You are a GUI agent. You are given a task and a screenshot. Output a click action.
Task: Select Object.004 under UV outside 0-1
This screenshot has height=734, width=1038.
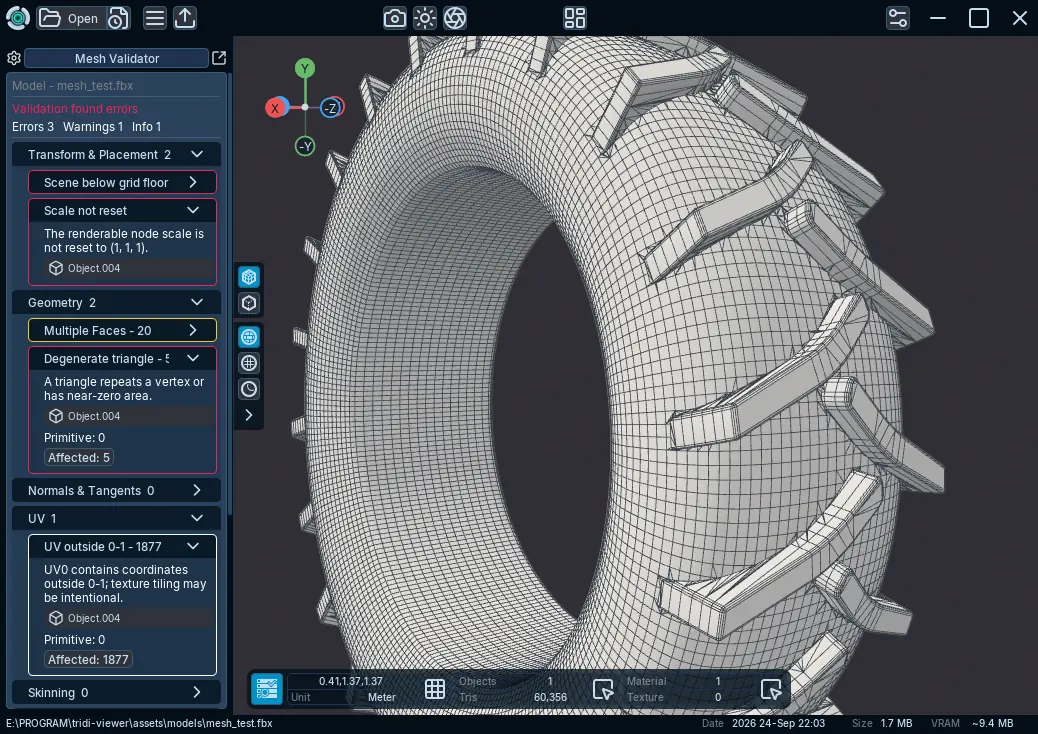130,618
